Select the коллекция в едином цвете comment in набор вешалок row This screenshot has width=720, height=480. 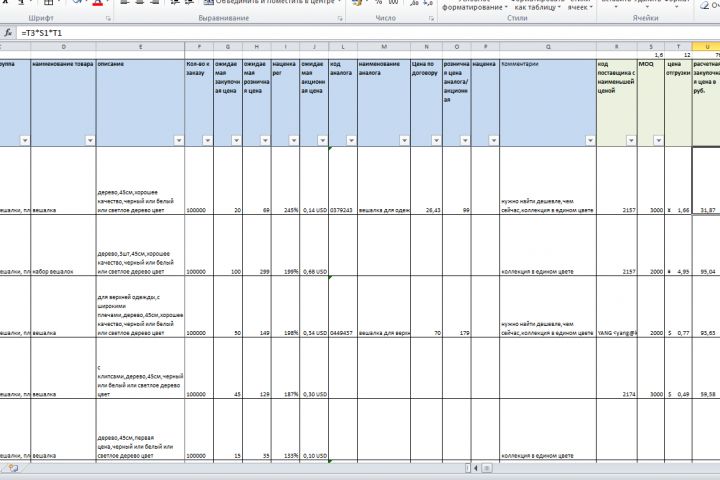(x=548, y=245)
